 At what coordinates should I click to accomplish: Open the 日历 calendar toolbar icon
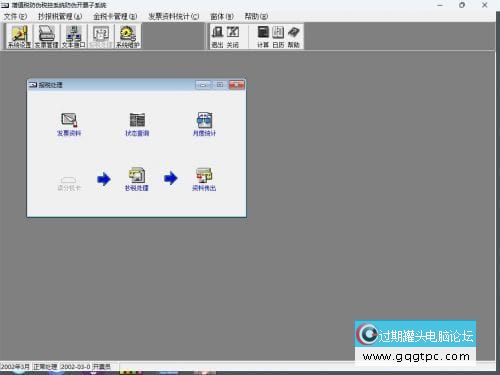point(278,37)
